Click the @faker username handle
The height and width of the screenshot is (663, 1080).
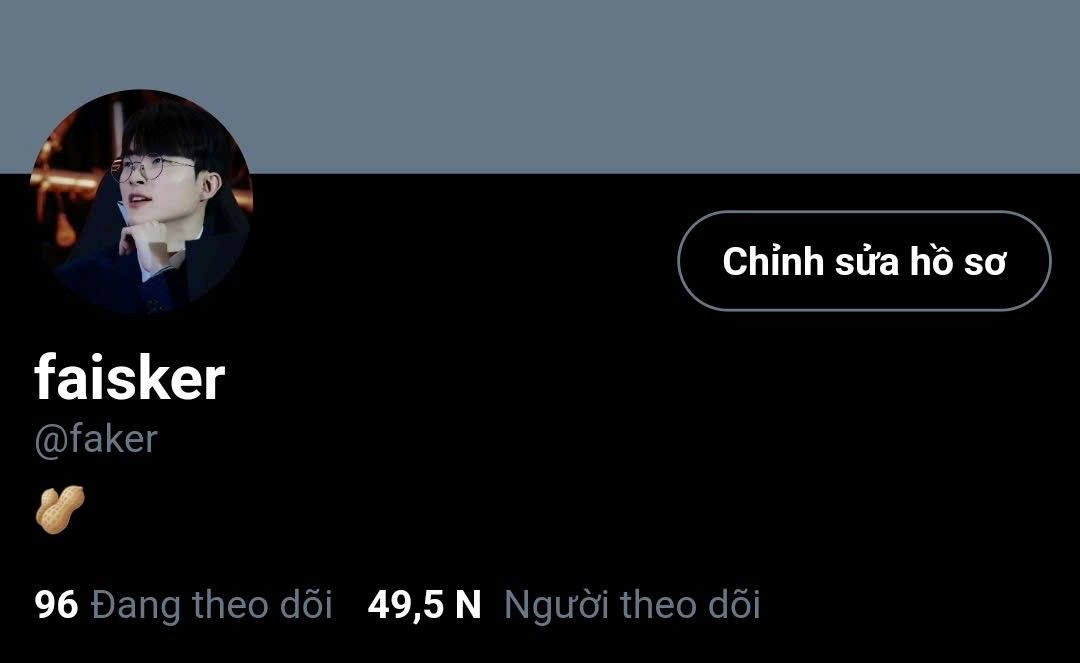[96, 439]
